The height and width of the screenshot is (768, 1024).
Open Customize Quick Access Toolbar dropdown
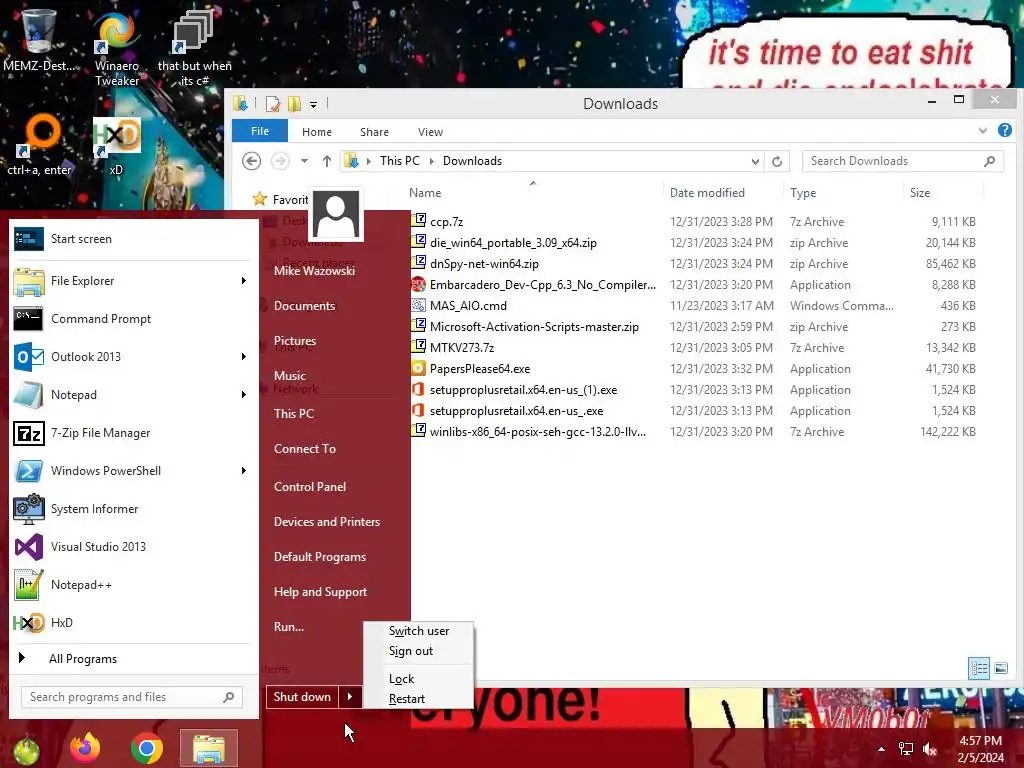point(313,104)
